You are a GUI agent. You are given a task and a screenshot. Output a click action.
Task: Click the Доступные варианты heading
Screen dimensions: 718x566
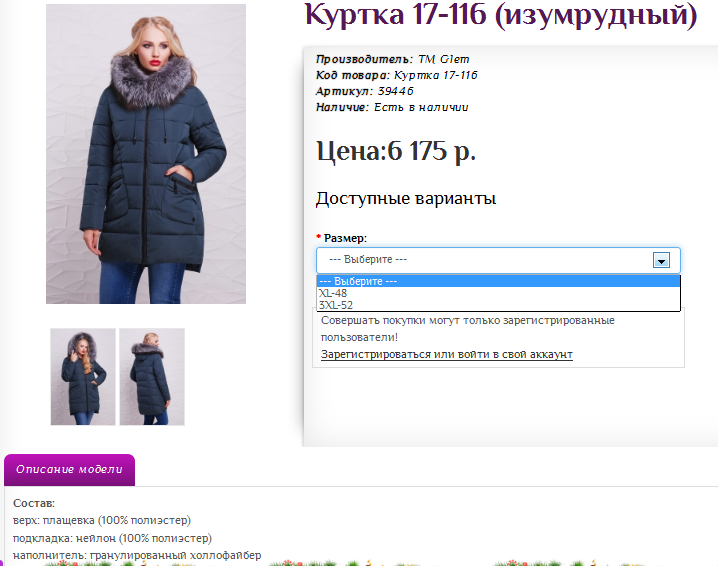406,198
